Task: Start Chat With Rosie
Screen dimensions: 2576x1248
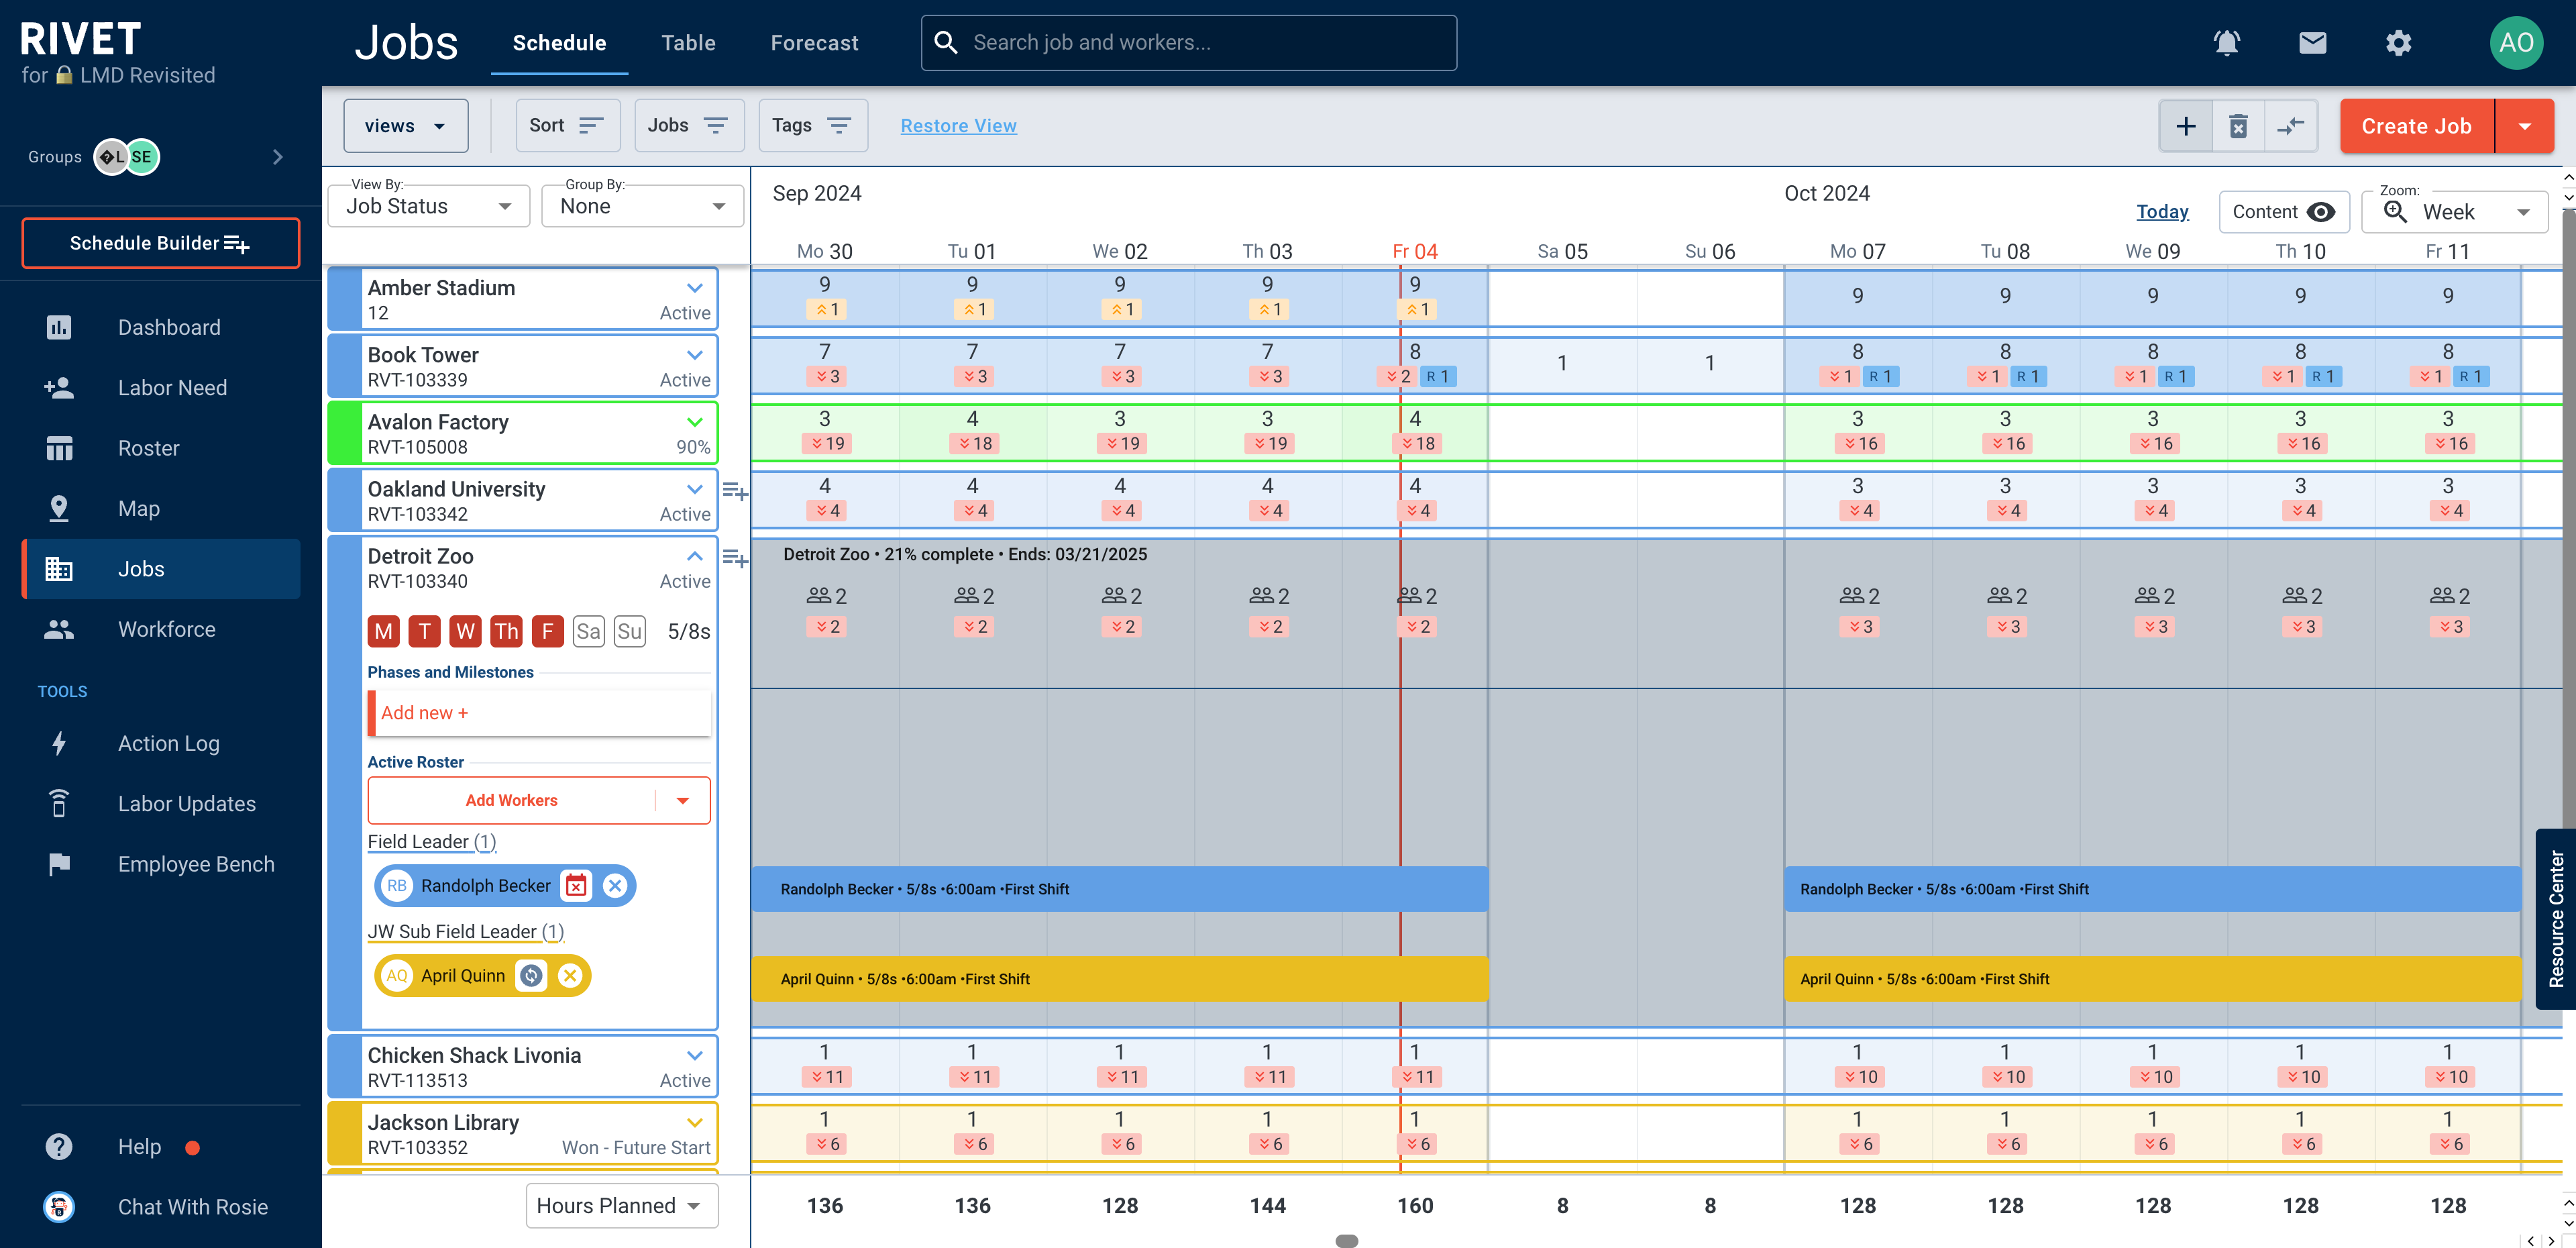Action: (x=161, y=1207)
